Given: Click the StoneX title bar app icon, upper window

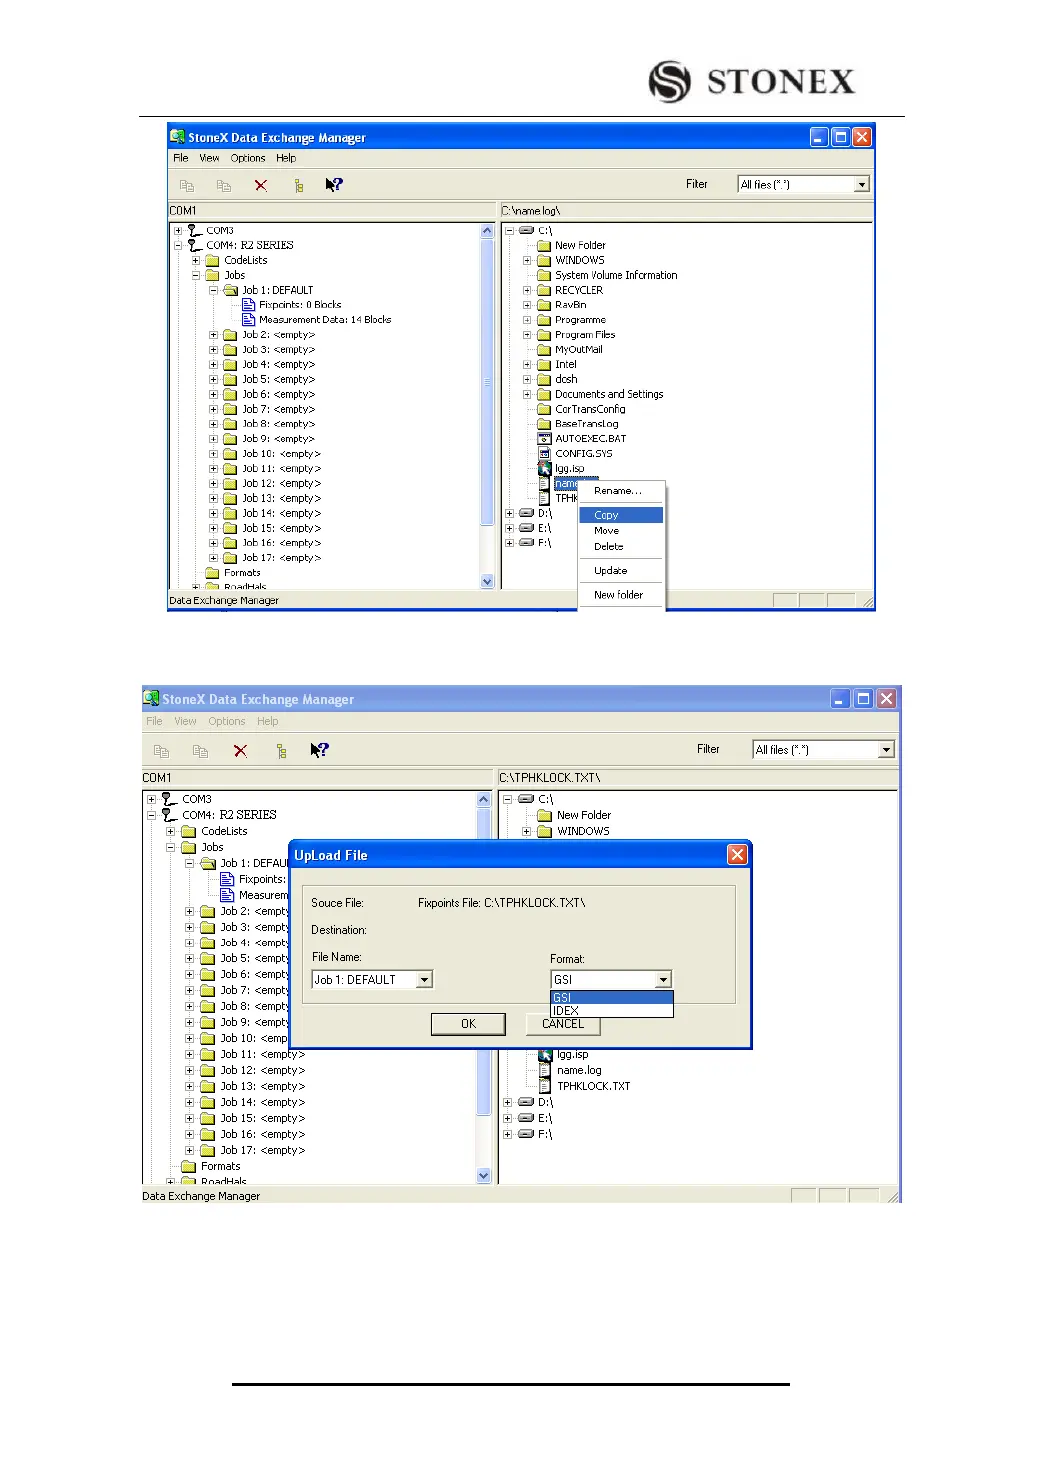Looking at the screenshot, I should coord(177,137).
